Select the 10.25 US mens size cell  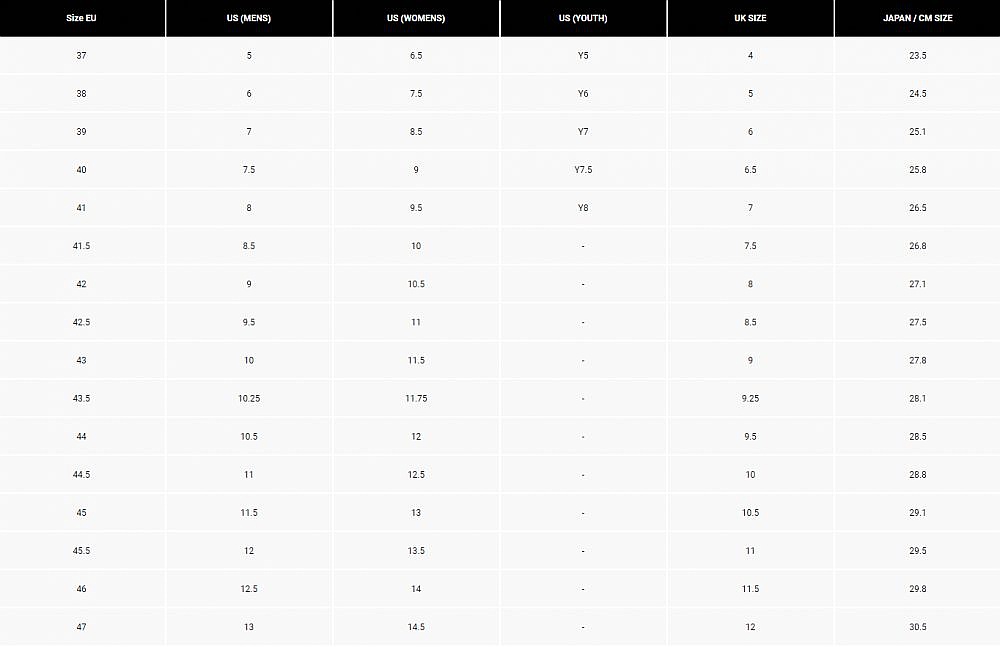click(x=249, y=398)
